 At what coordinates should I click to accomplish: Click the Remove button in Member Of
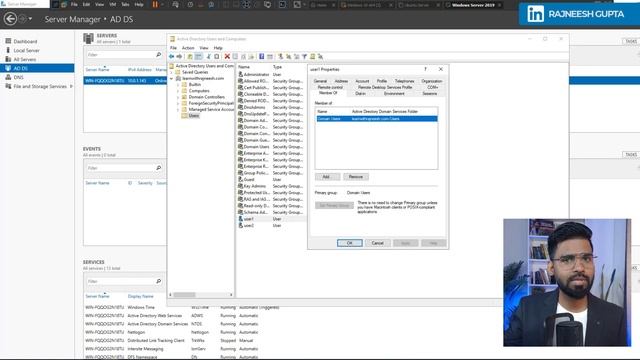(356, 177)
